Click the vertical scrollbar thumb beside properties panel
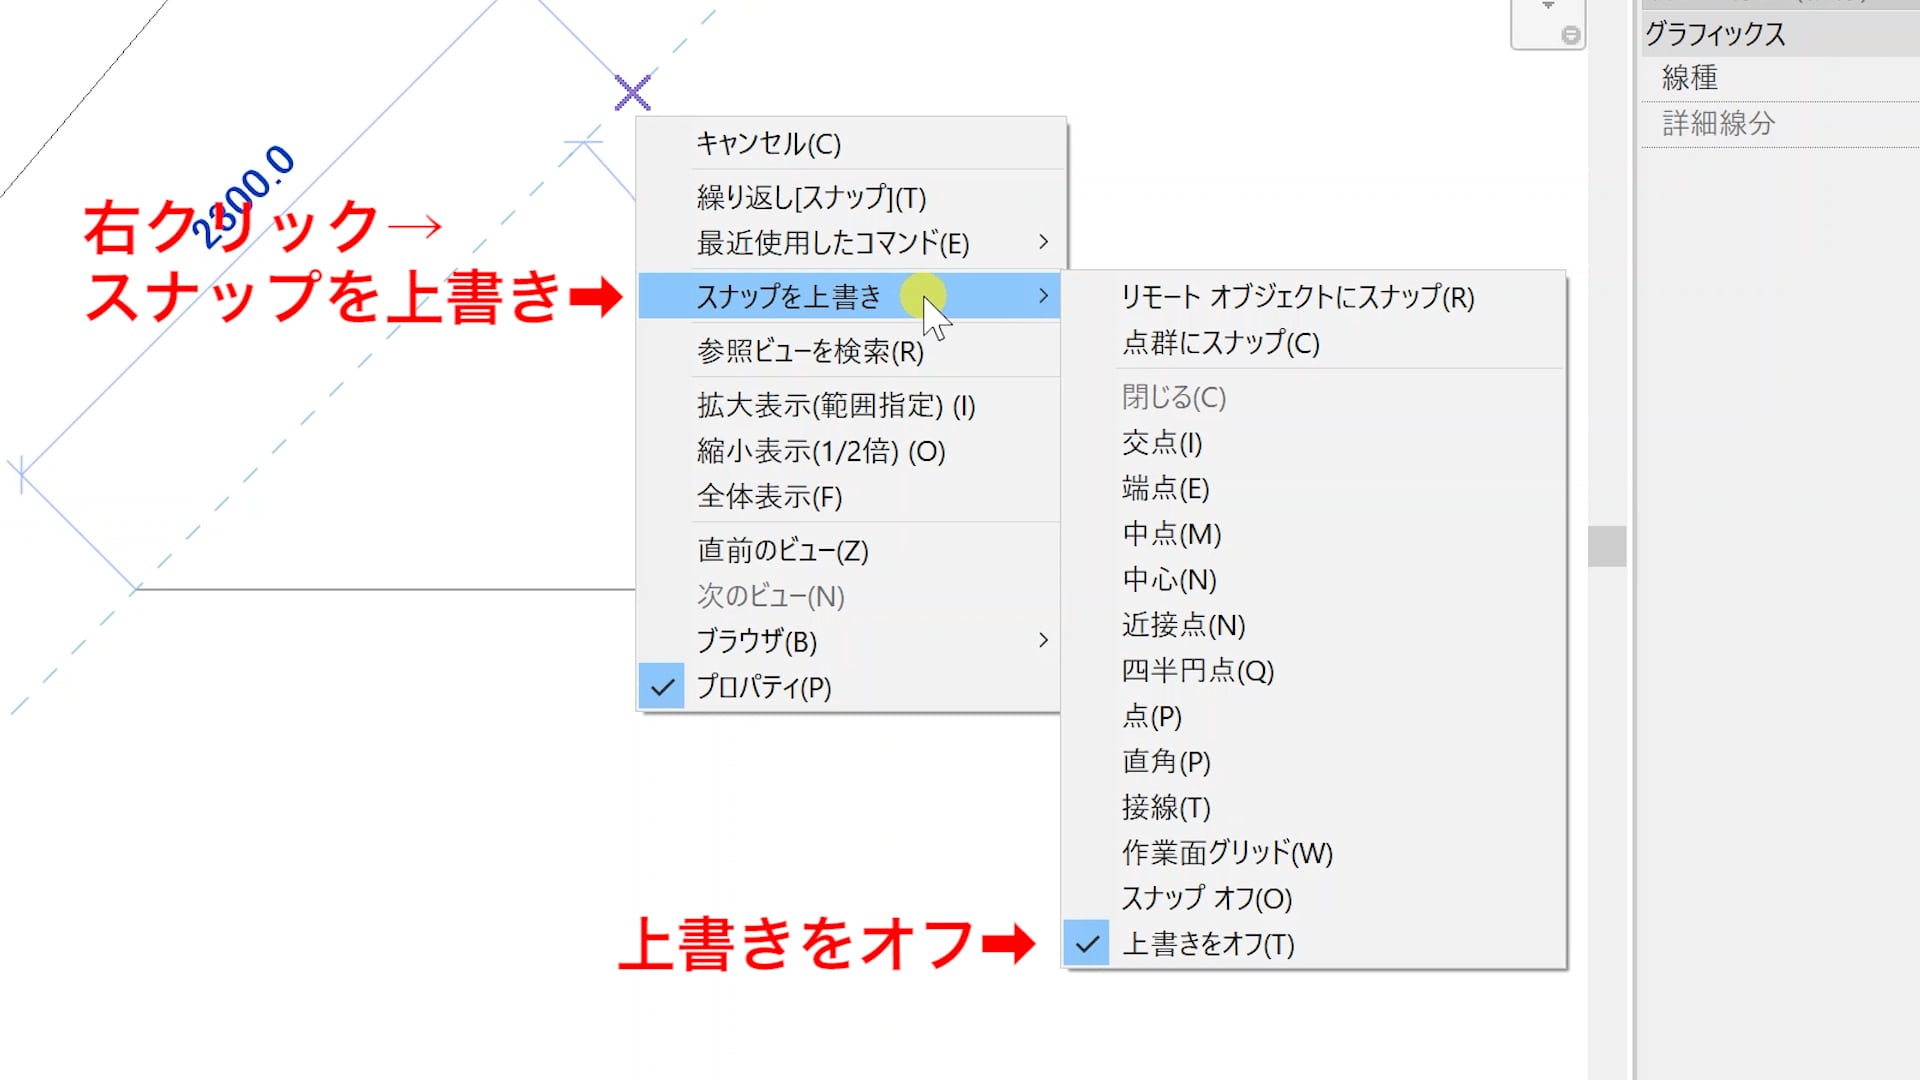1920x1080 pixels. (1606, 546)
